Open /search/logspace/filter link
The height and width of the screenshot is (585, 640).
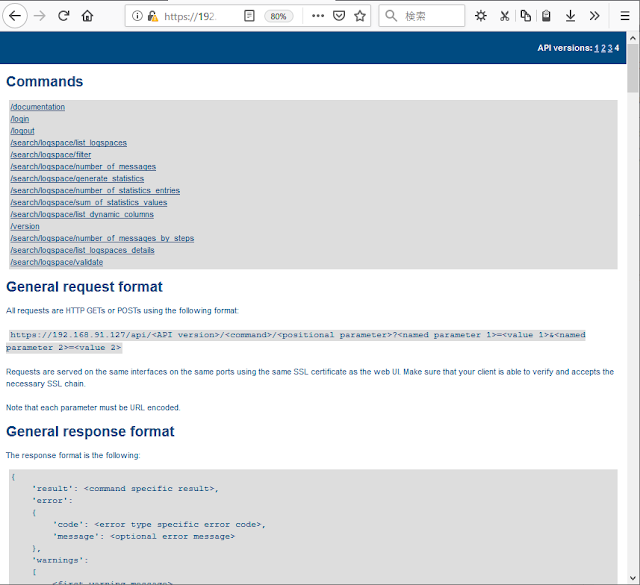point(51,154)
